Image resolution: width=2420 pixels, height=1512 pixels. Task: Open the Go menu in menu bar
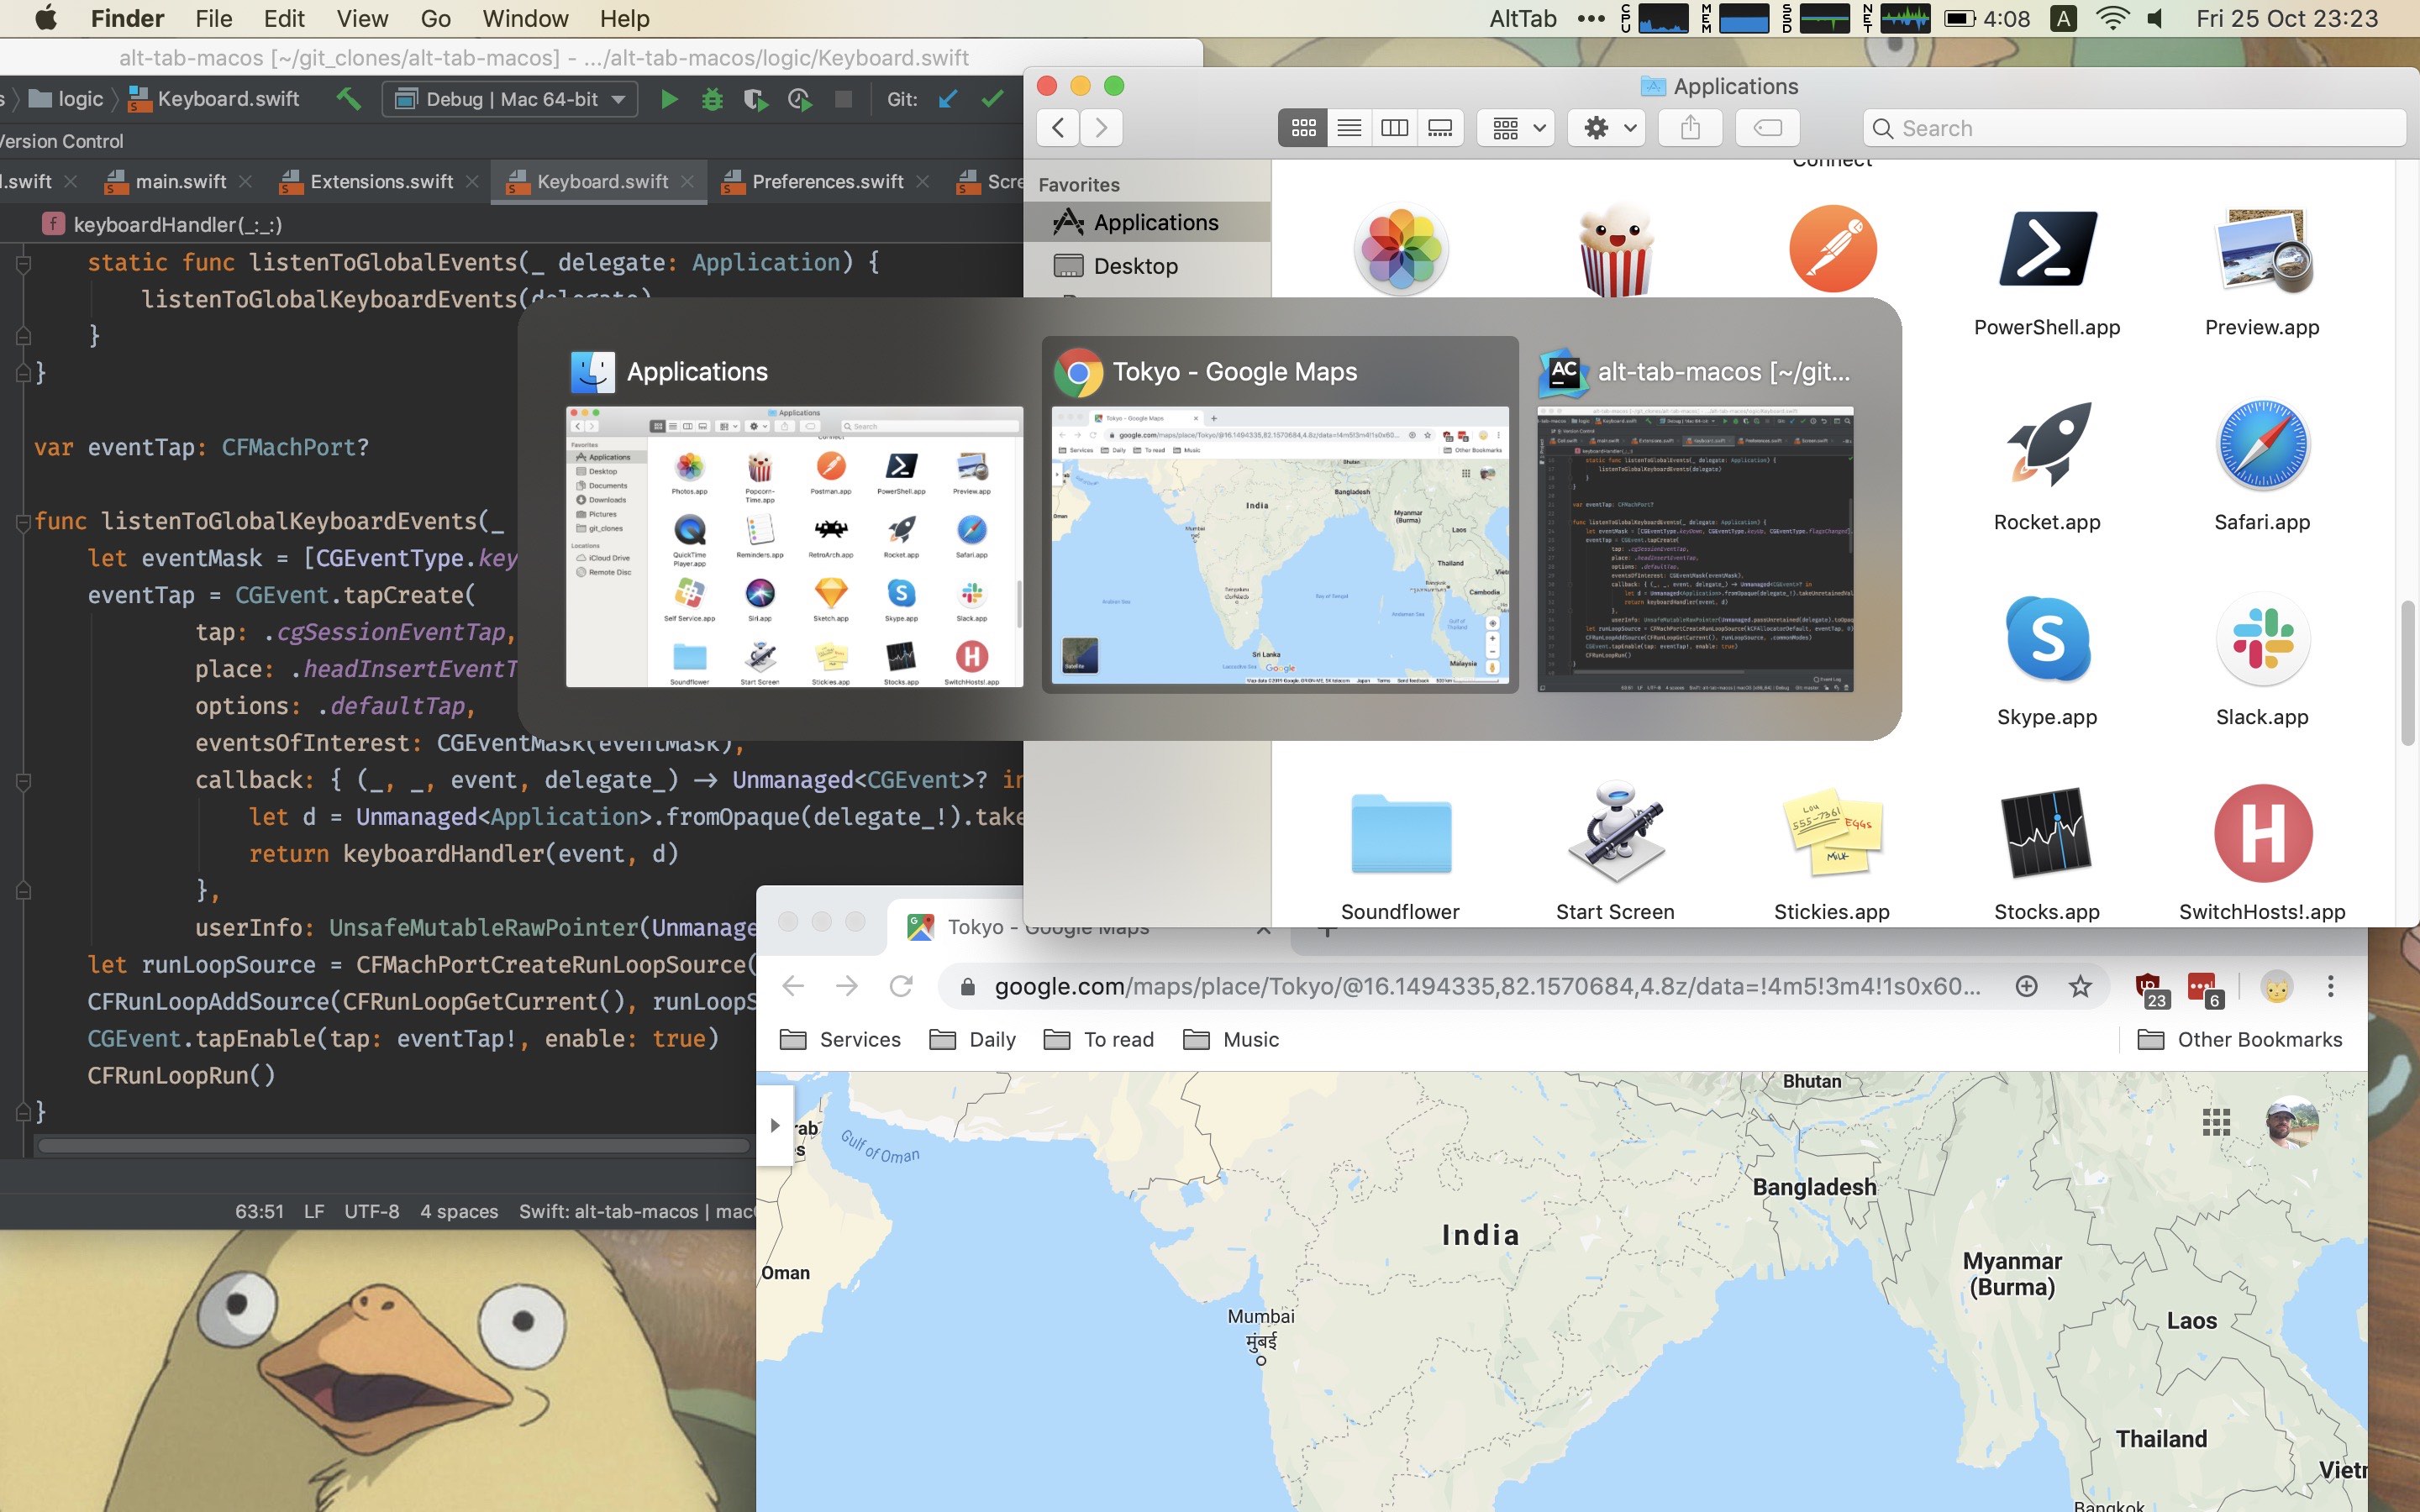(x=435, y=19)
